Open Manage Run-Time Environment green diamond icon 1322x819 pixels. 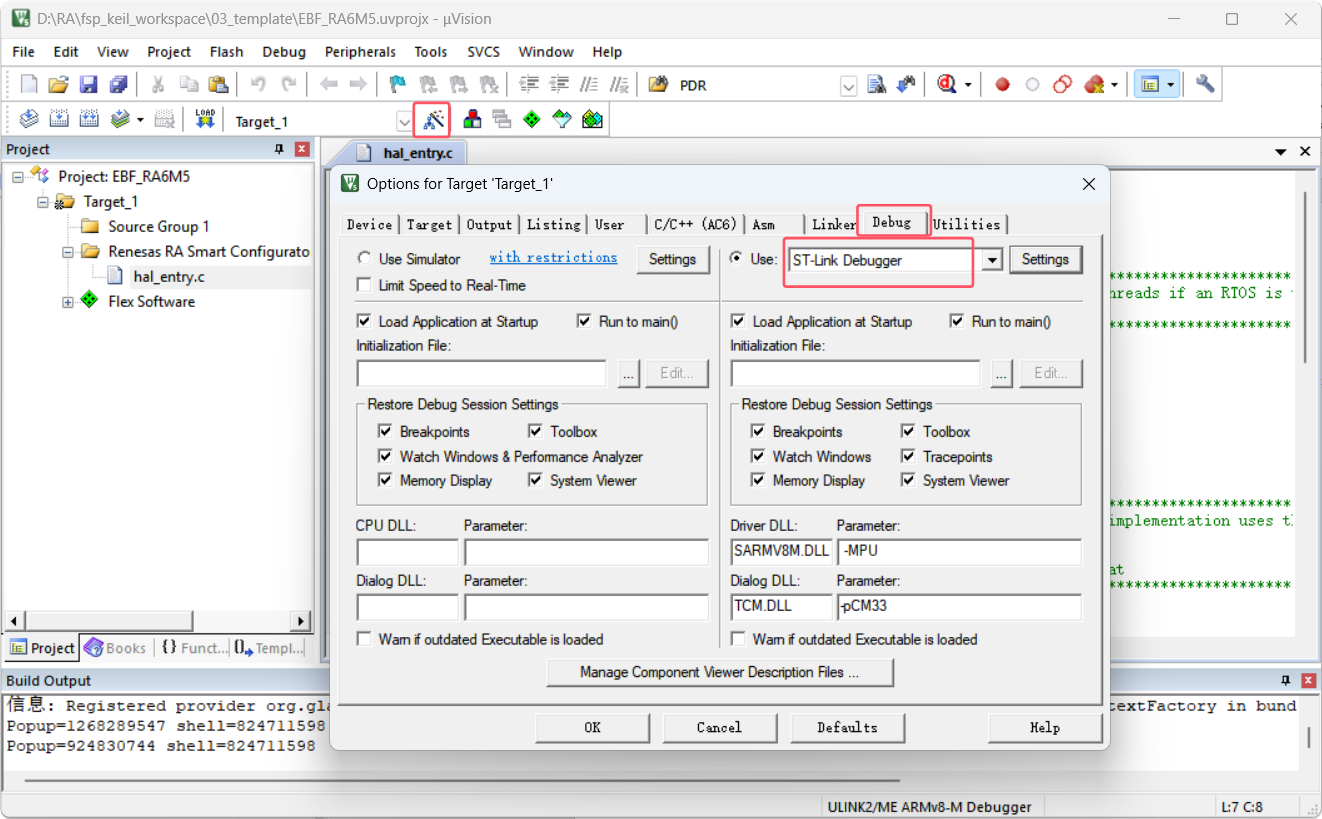pos(532,120)
